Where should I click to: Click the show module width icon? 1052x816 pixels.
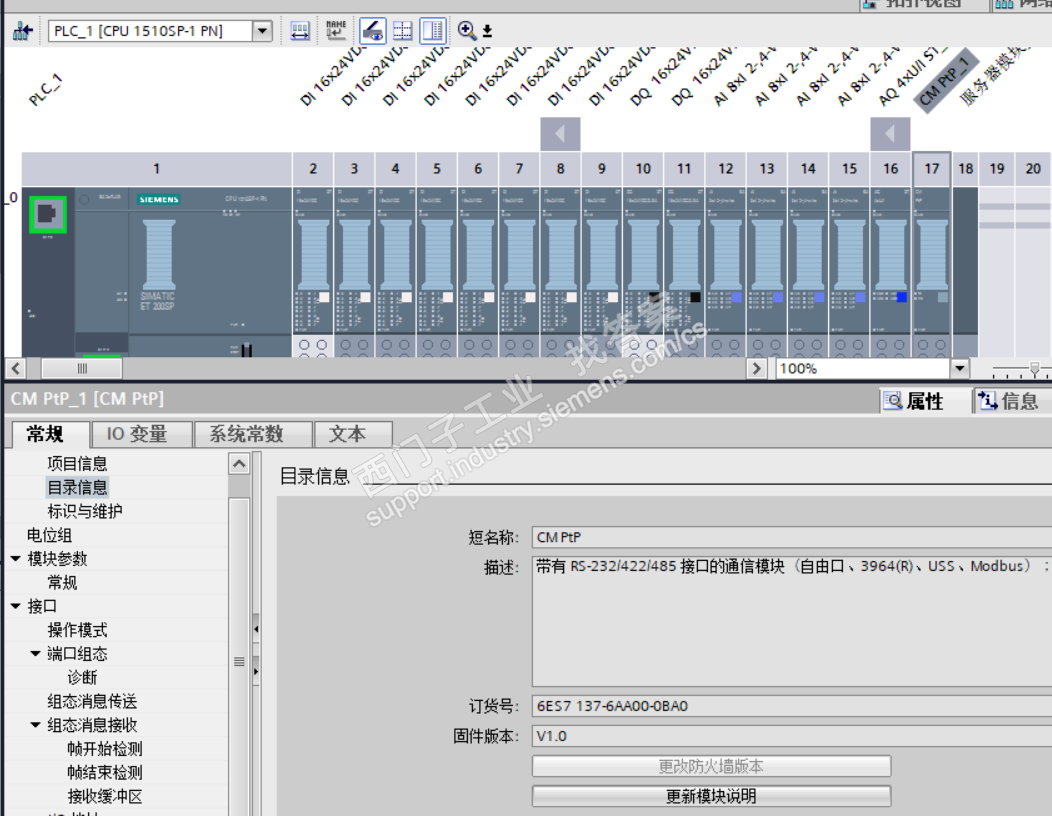click(300, 31)
